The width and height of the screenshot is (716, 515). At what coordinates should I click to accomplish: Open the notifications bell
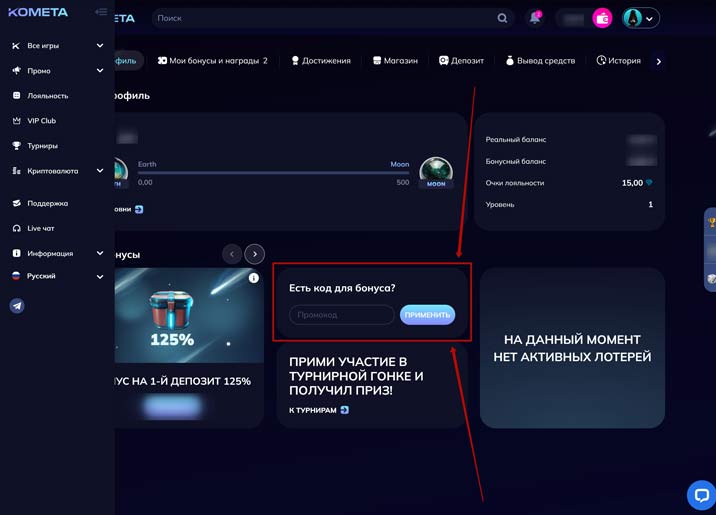(534, 18)
